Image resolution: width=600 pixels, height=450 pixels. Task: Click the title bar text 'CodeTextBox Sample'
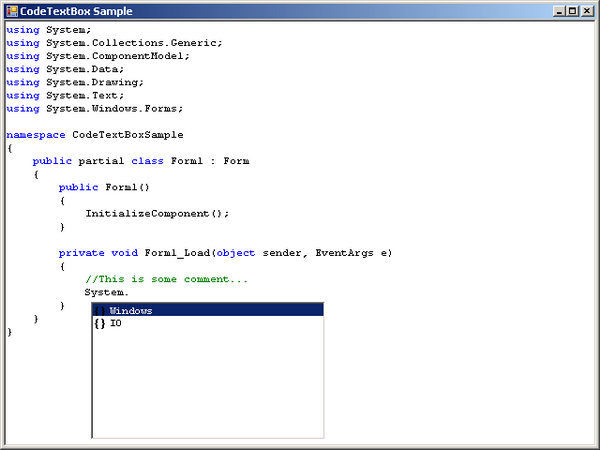(x=76, y=11)
